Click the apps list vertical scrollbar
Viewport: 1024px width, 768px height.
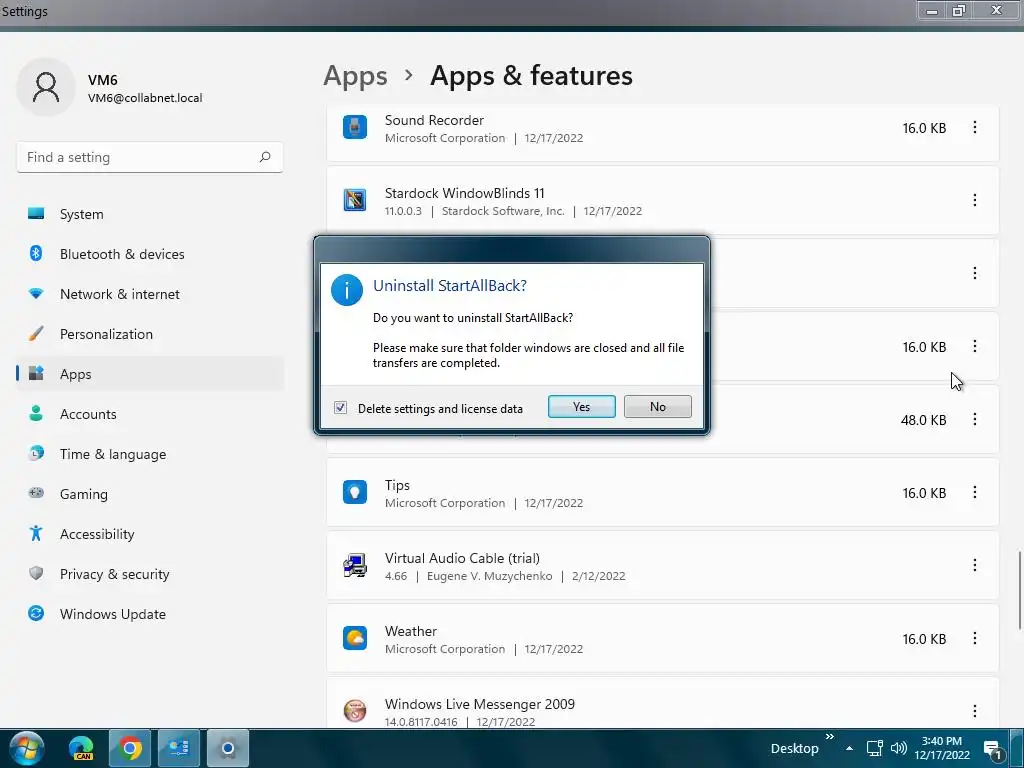tap(1019, 590)
